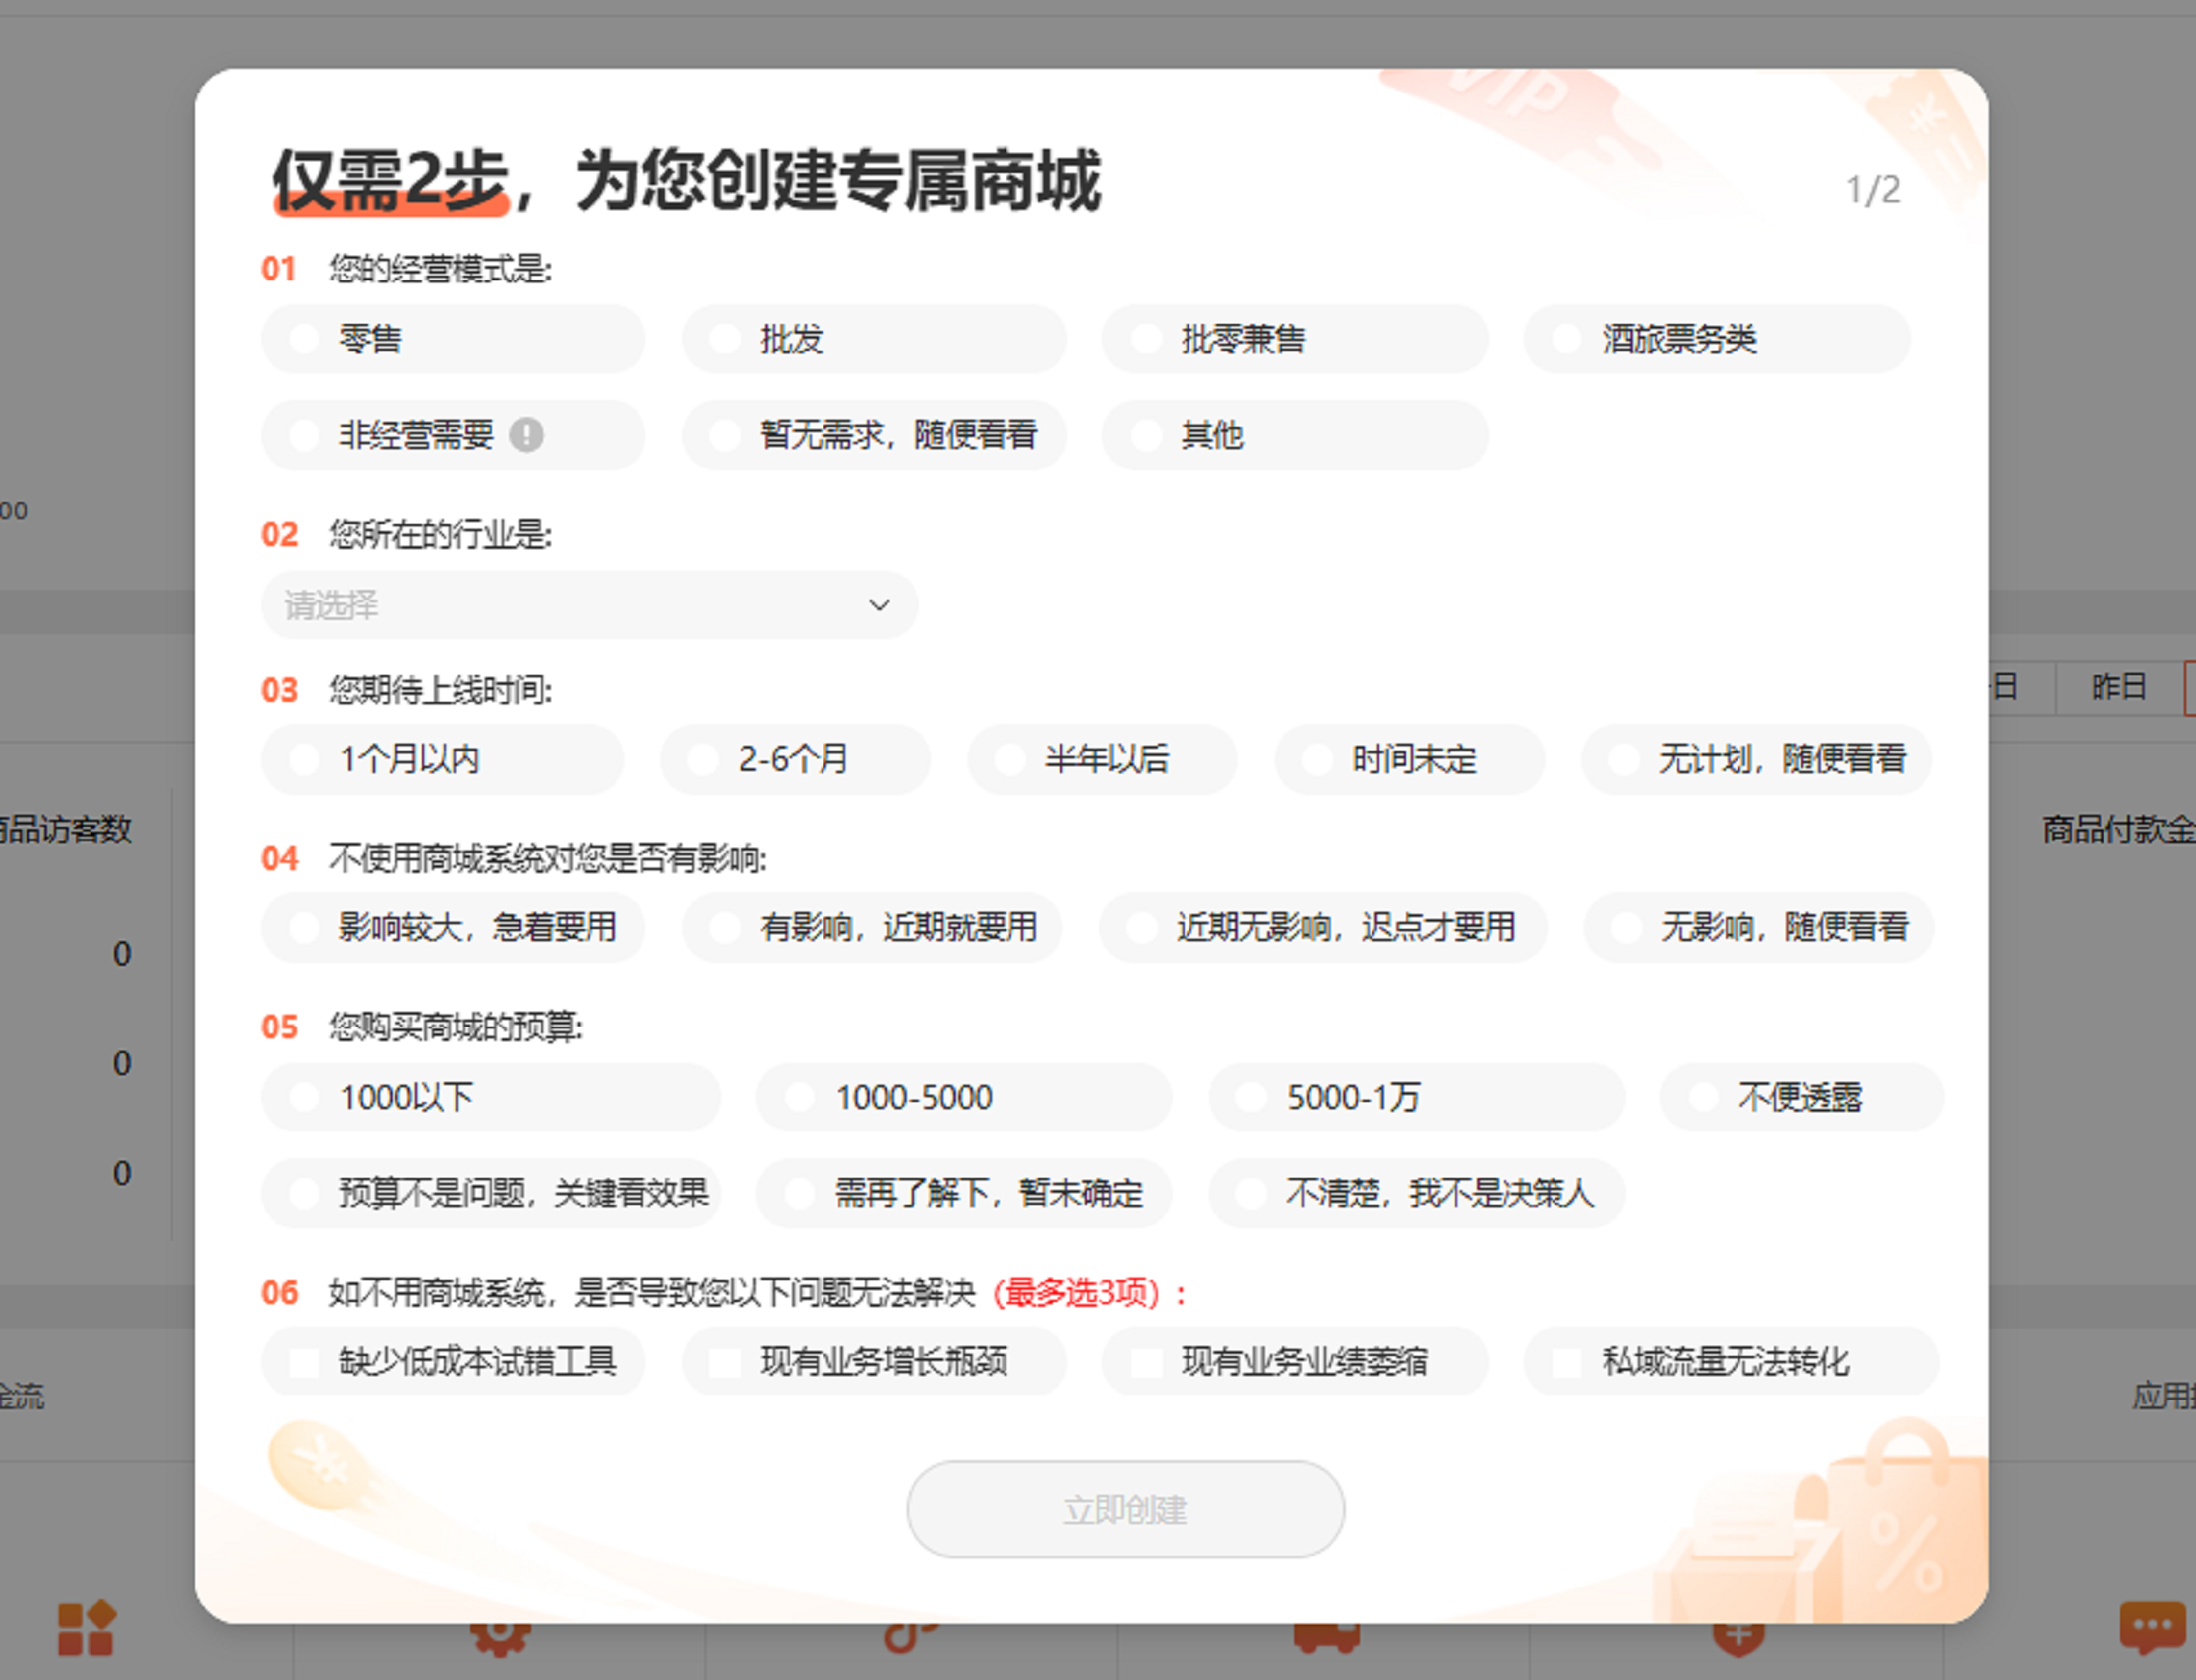
Task: Click the orange apps grid icon
Action: click(x=86, y=1629)
